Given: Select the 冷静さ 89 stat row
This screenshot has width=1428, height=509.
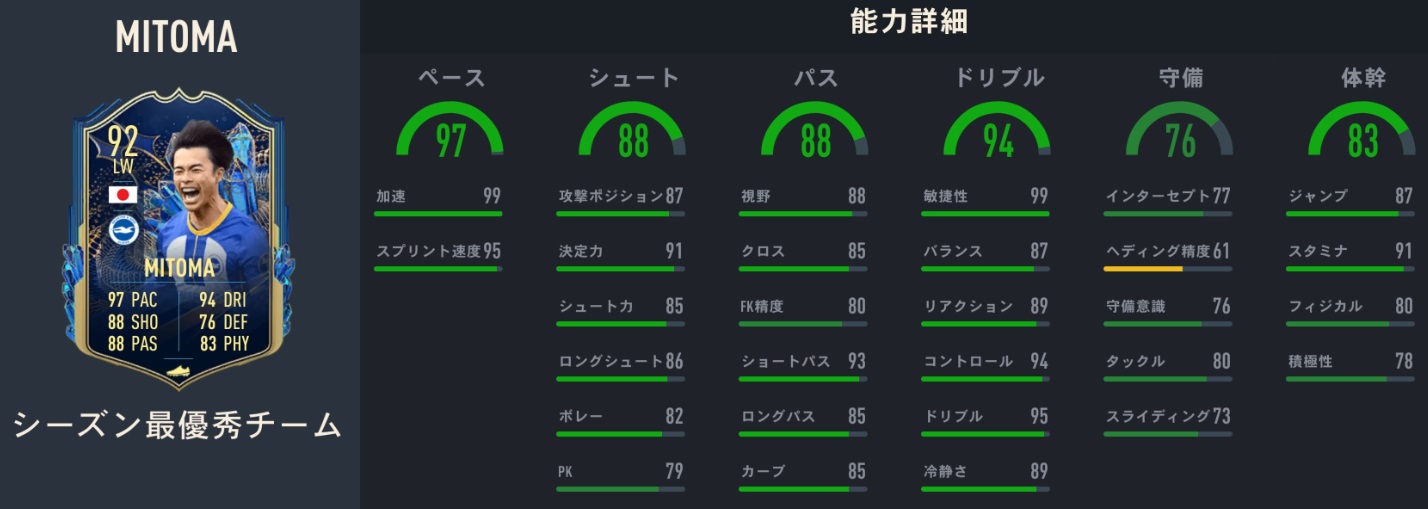Looking at the screenshot, I should 985,472.
